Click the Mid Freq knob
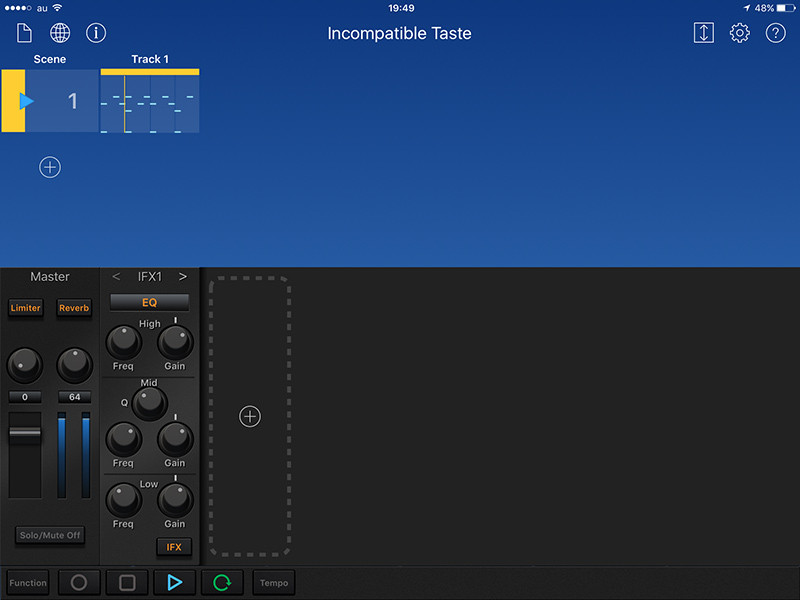This screenshot has width=800, height=600. point(123,439)
